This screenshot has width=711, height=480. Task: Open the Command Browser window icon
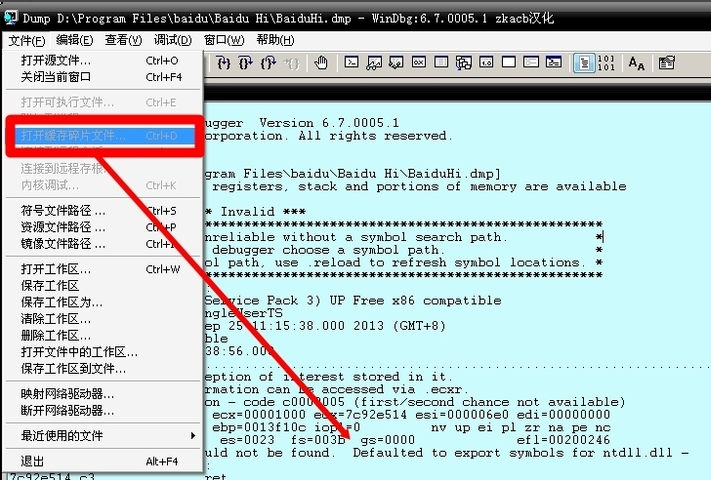coord(554,62)
